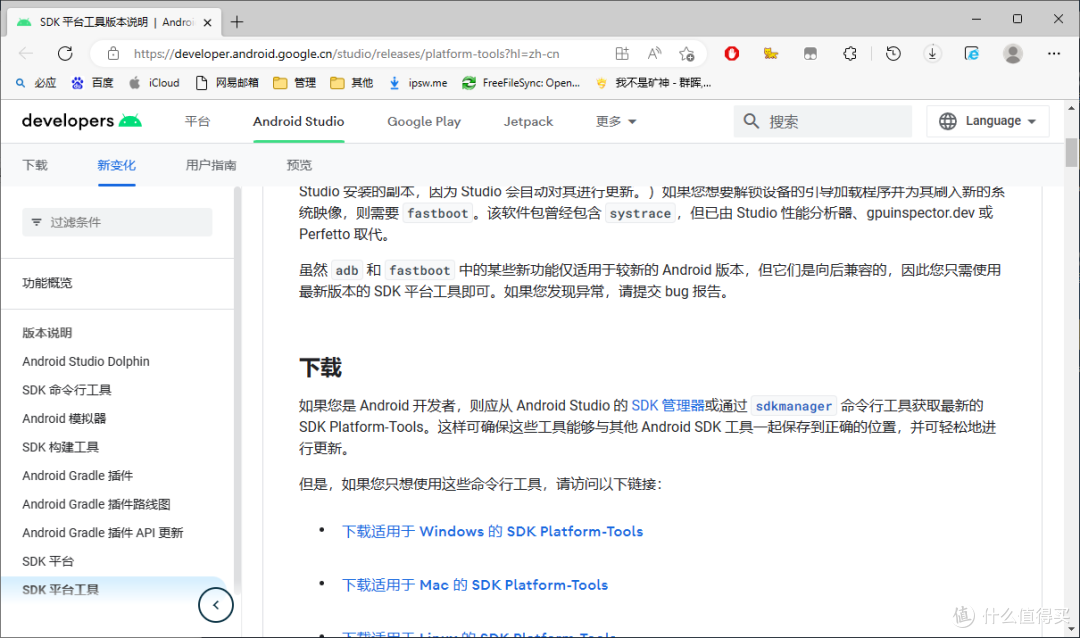Open ipsw.me bookmark

point(418,83)
